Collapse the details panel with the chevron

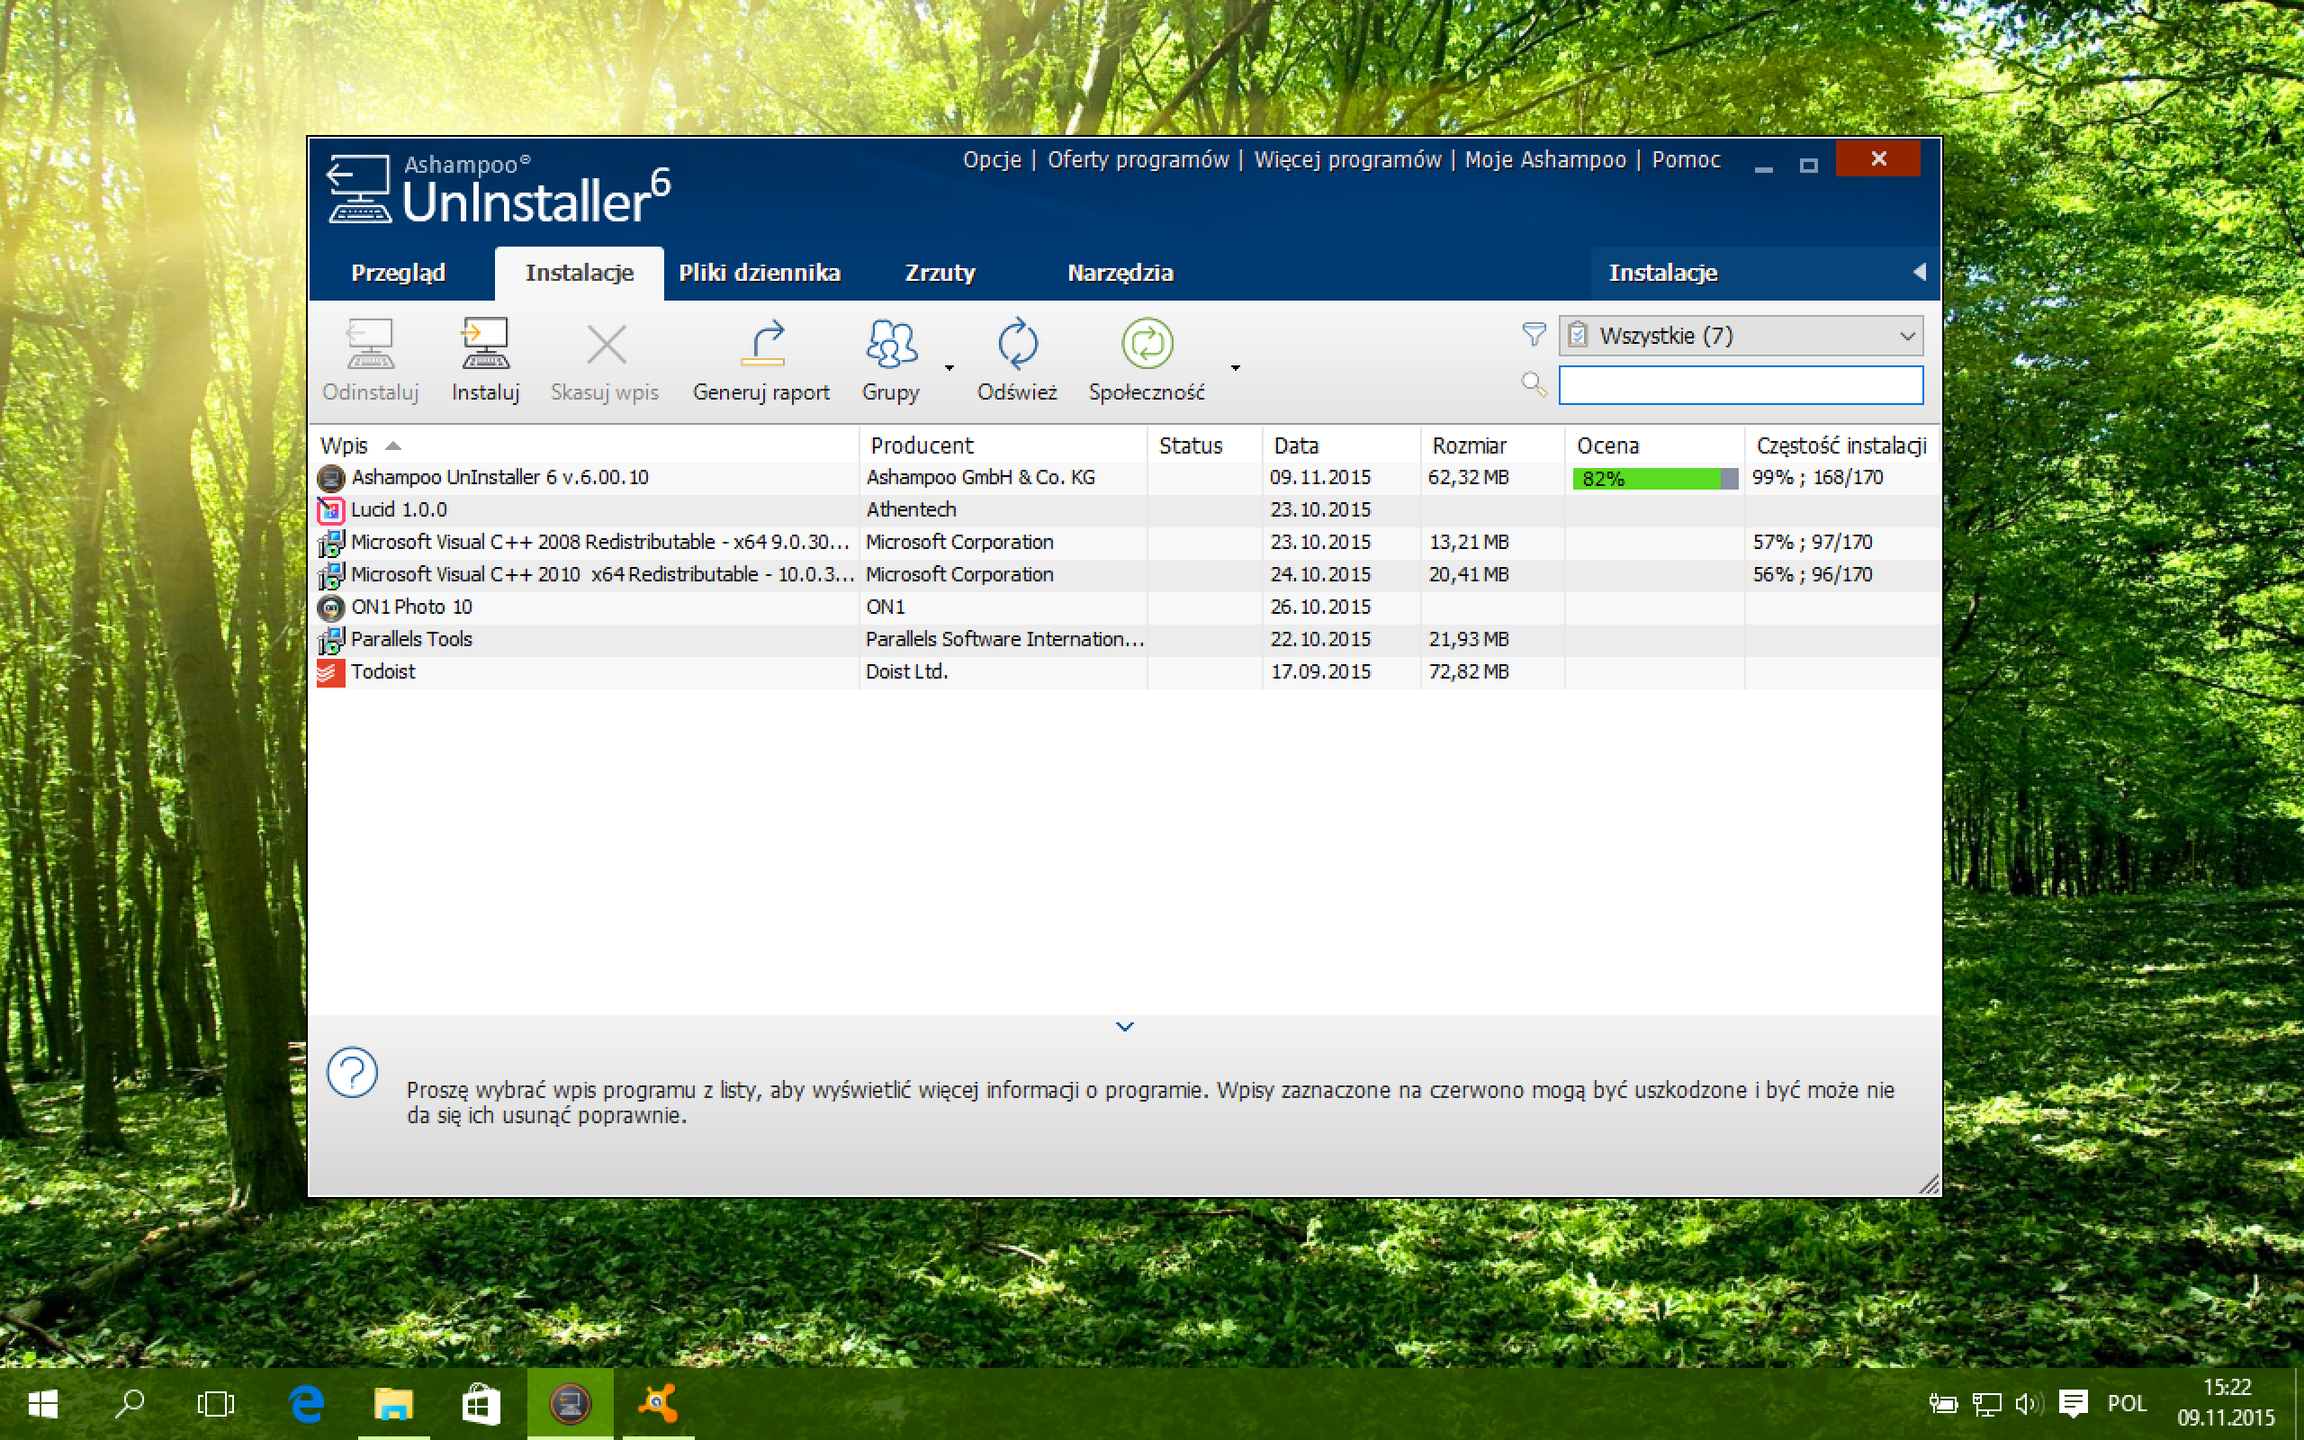pyautogui.click(x=1125, y=1027)
